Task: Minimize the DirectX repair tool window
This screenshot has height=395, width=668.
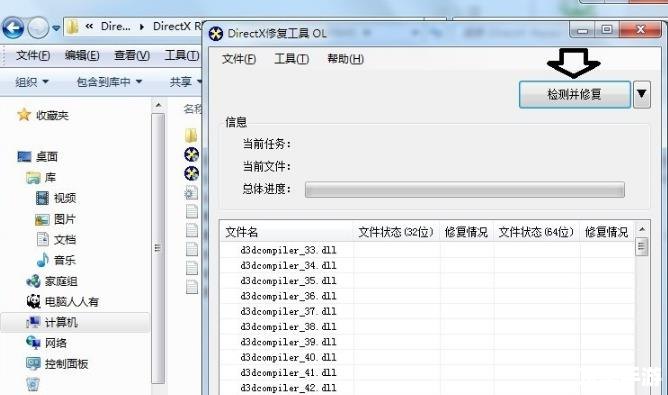Action: pyautogui.click(x=583, y=30)
